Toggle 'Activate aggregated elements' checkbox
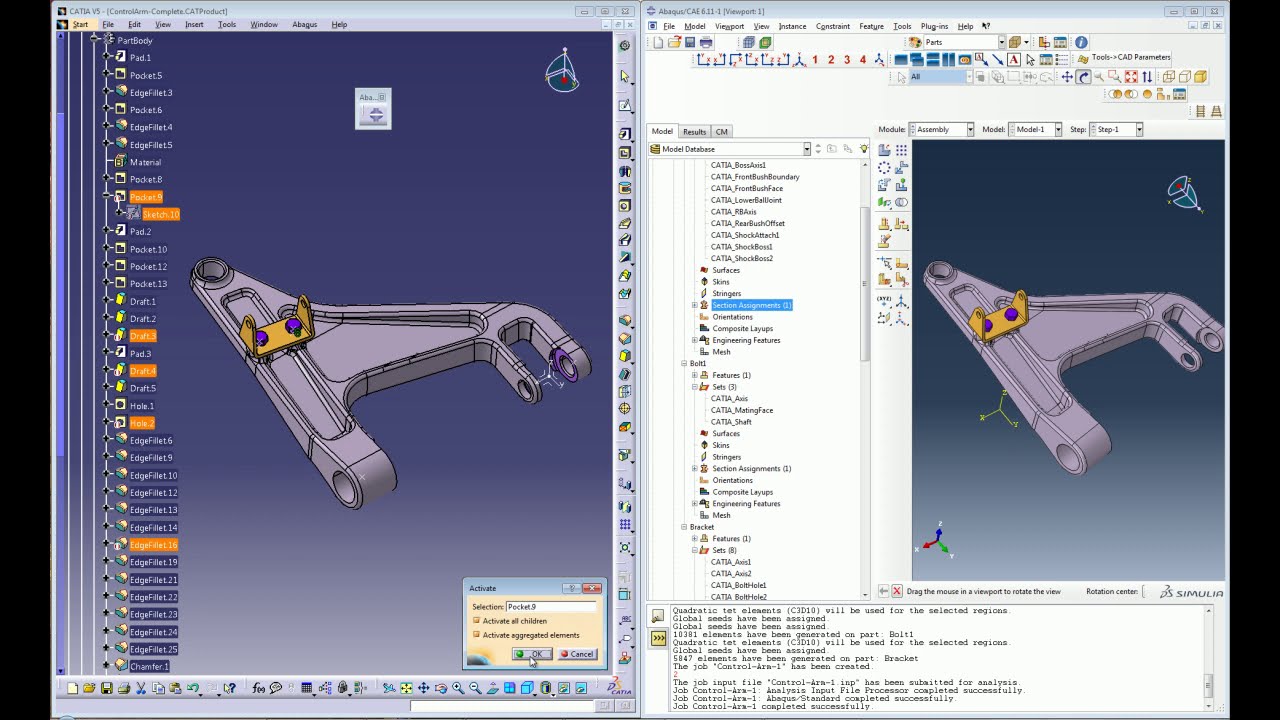 click(476, 635)
